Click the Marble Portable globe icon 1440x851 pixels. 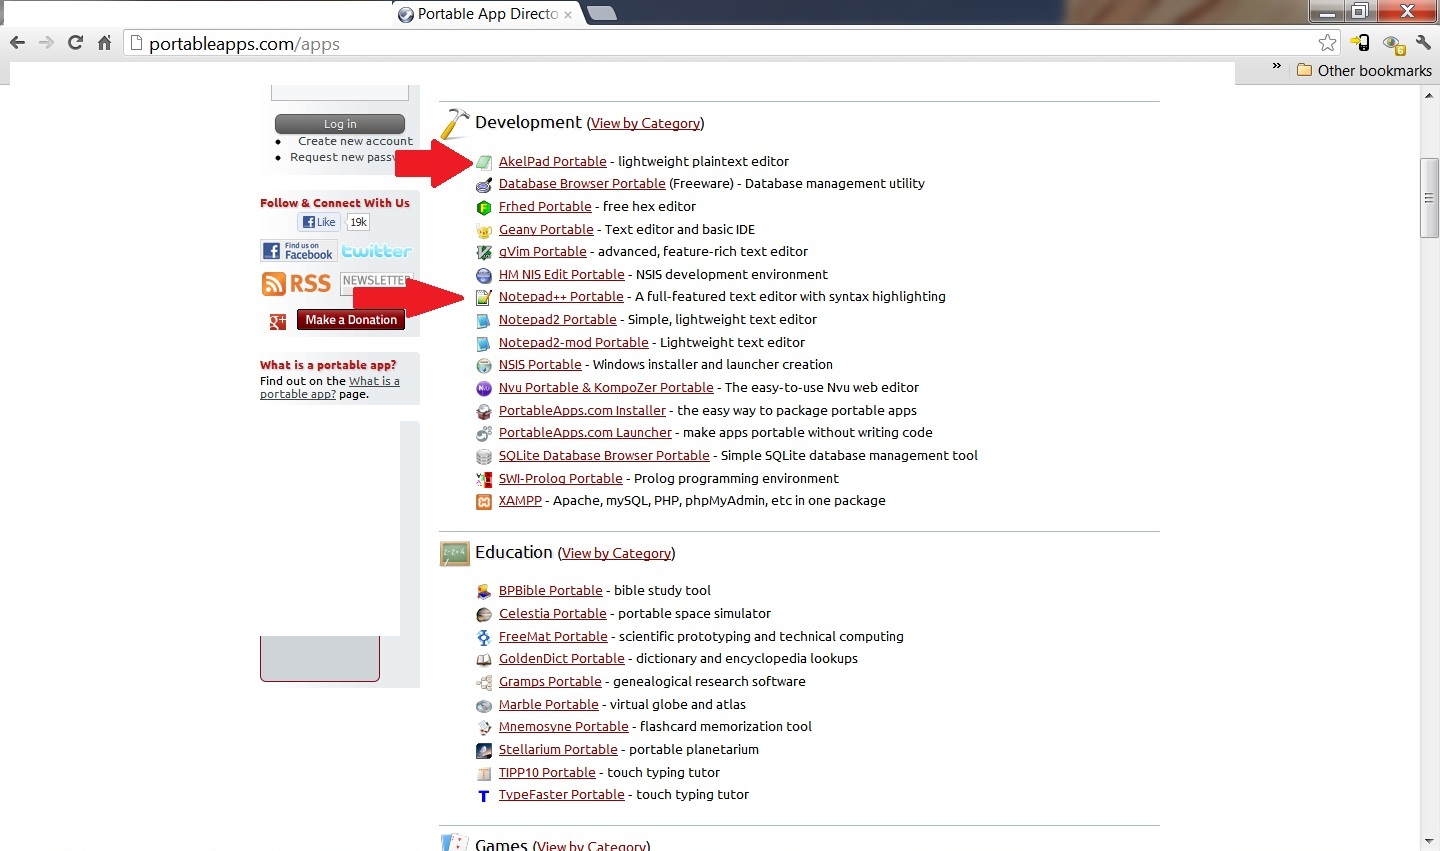pos(484,706)
